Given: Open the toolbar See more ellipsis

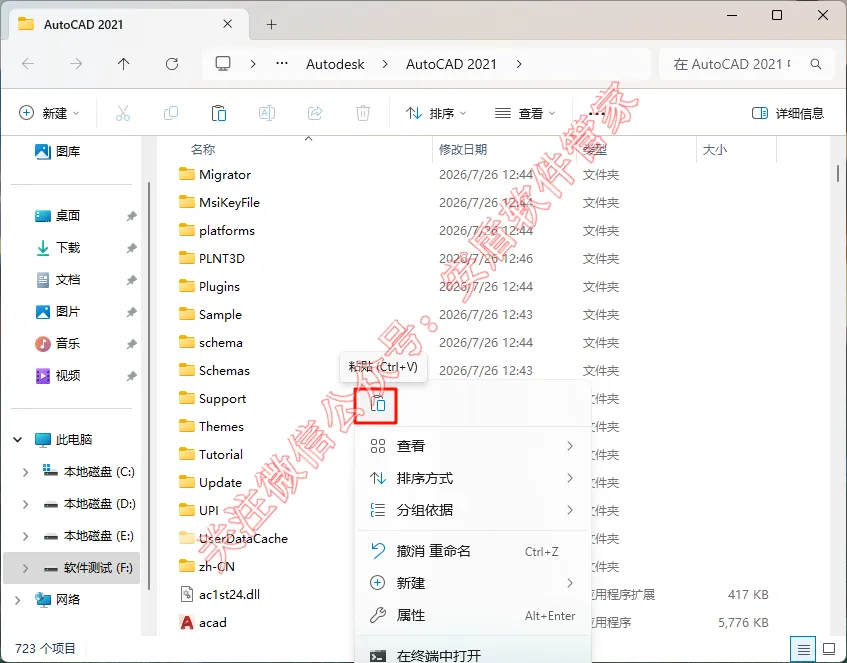Looking at the screenshot, I should (x=596, y=113).
